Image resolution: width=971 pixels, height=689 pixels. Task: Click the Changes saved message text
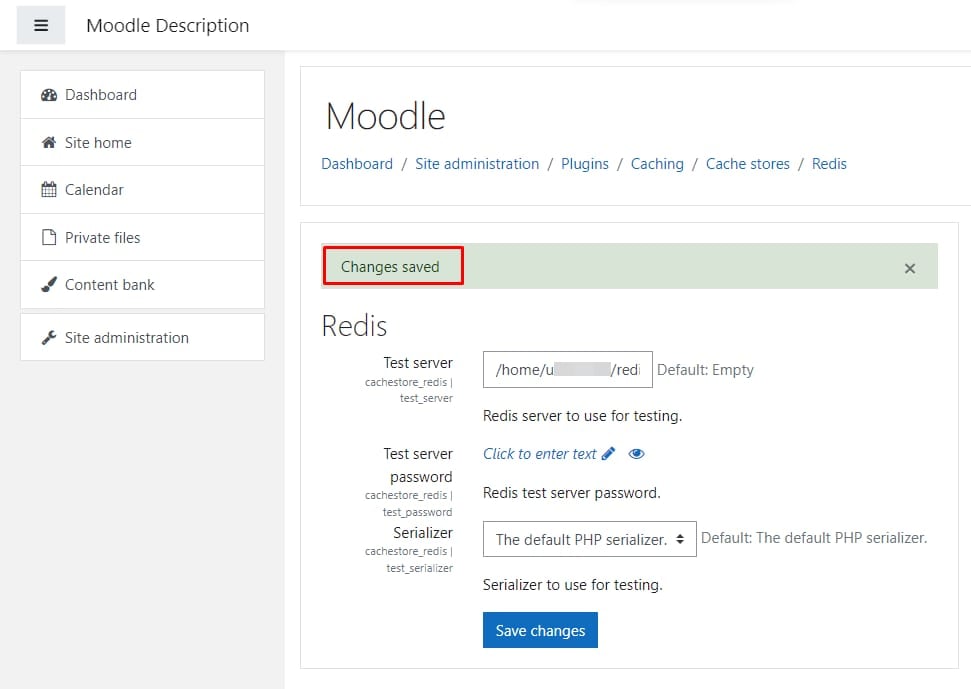click(390, 267)
